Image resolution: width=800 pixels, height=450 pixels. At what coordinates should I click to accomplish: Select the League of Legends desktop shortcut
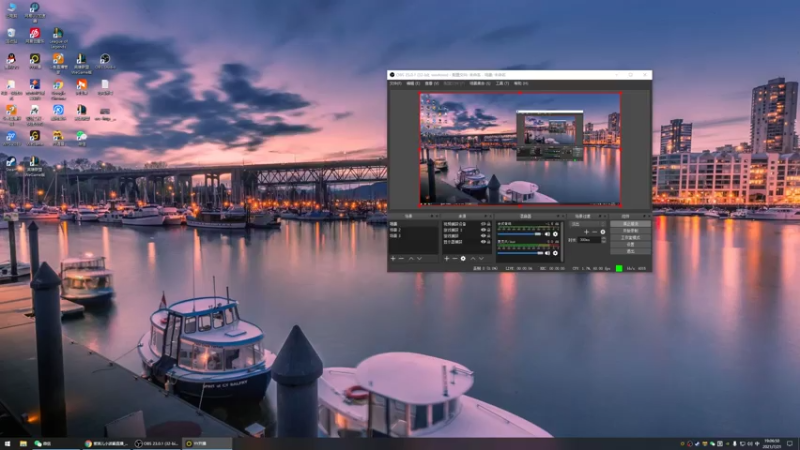(x=58, y=38)
